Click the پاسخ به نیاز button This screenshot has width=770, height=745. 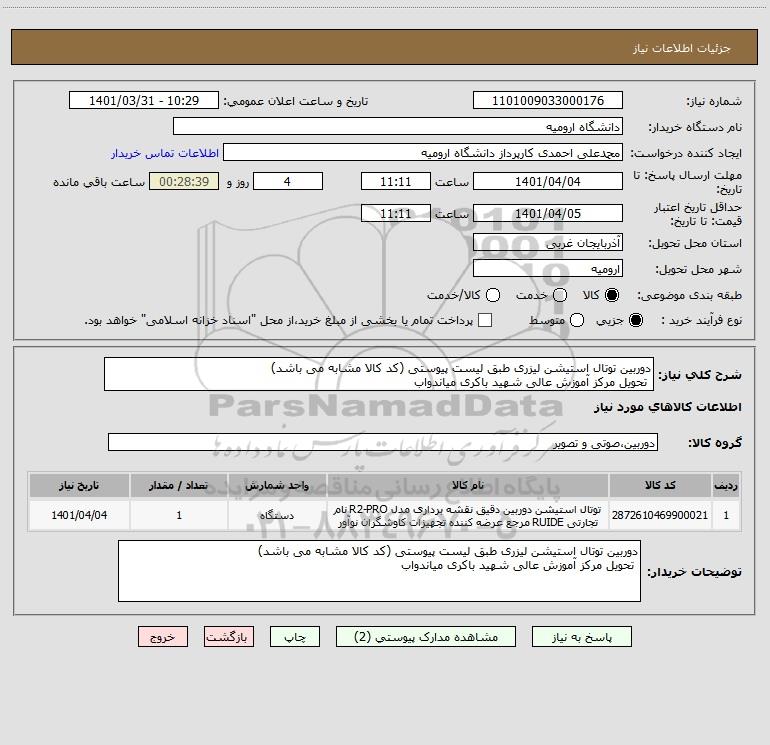click(x=582, y=637)
